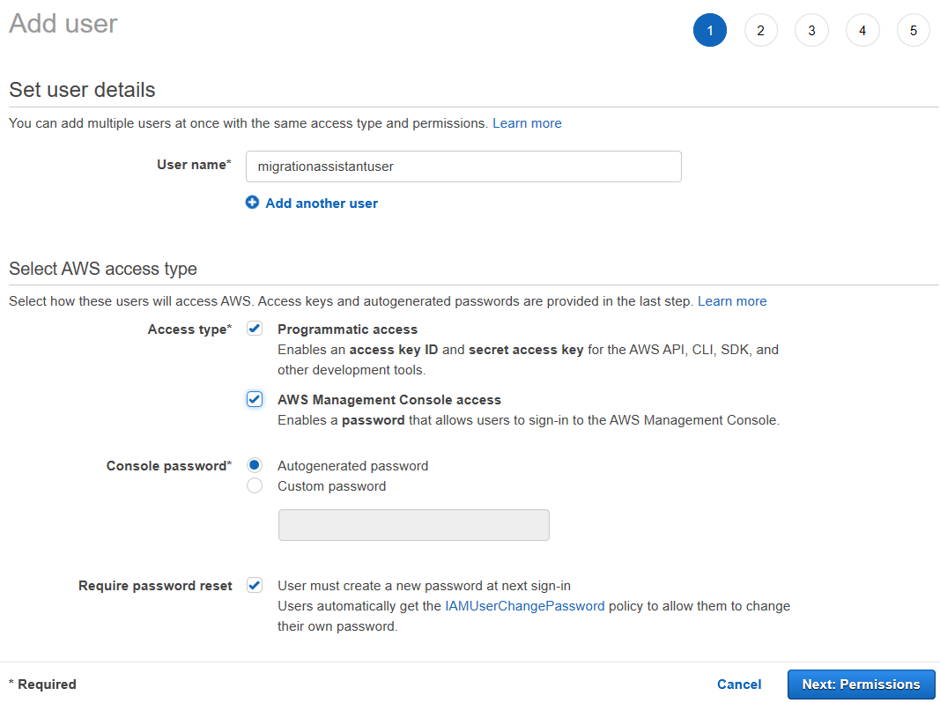
Task: Click the blue plus icon beside Add another user
Action: coord(252,203)
